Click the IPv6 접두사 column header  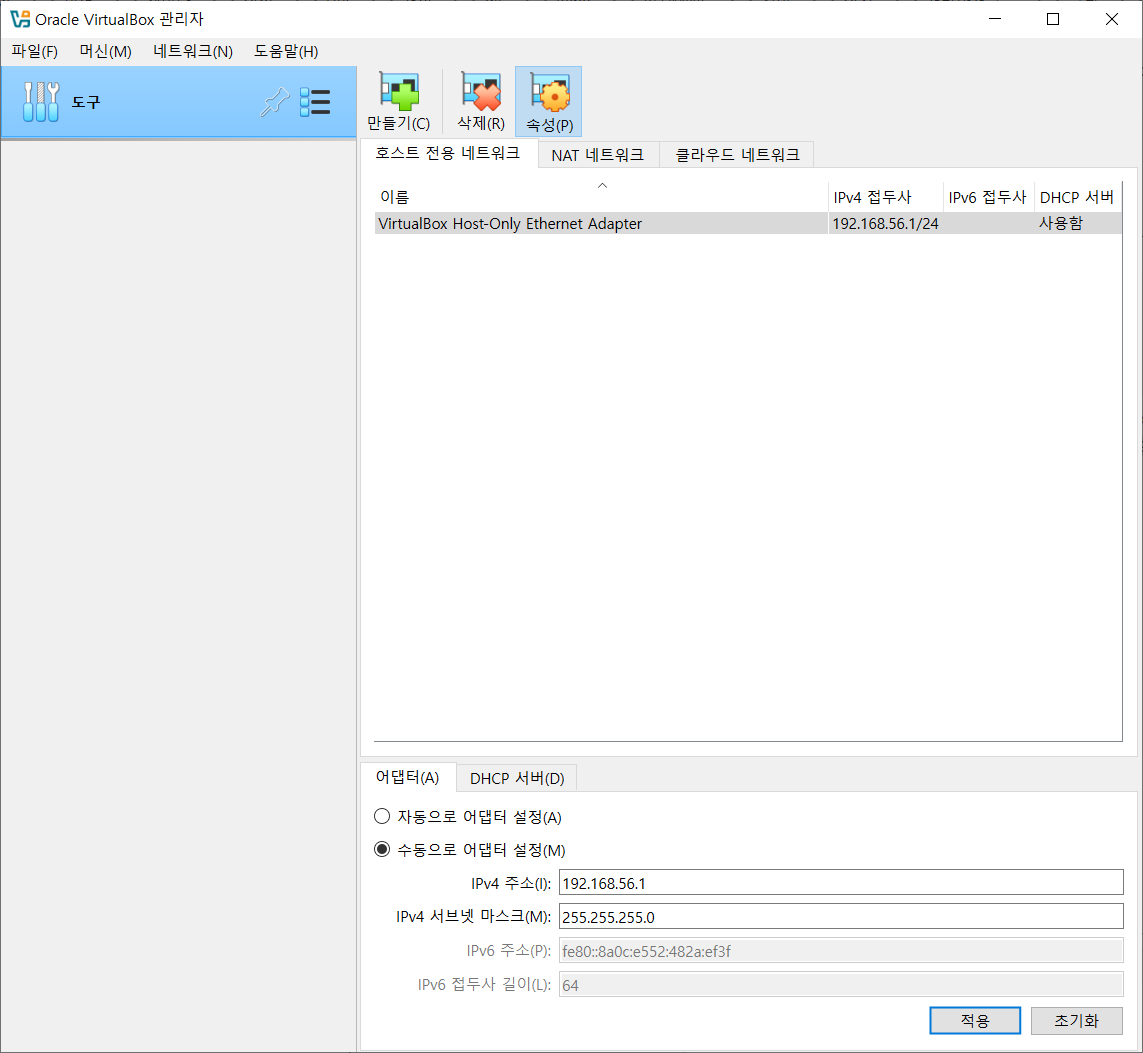(988, 197)
